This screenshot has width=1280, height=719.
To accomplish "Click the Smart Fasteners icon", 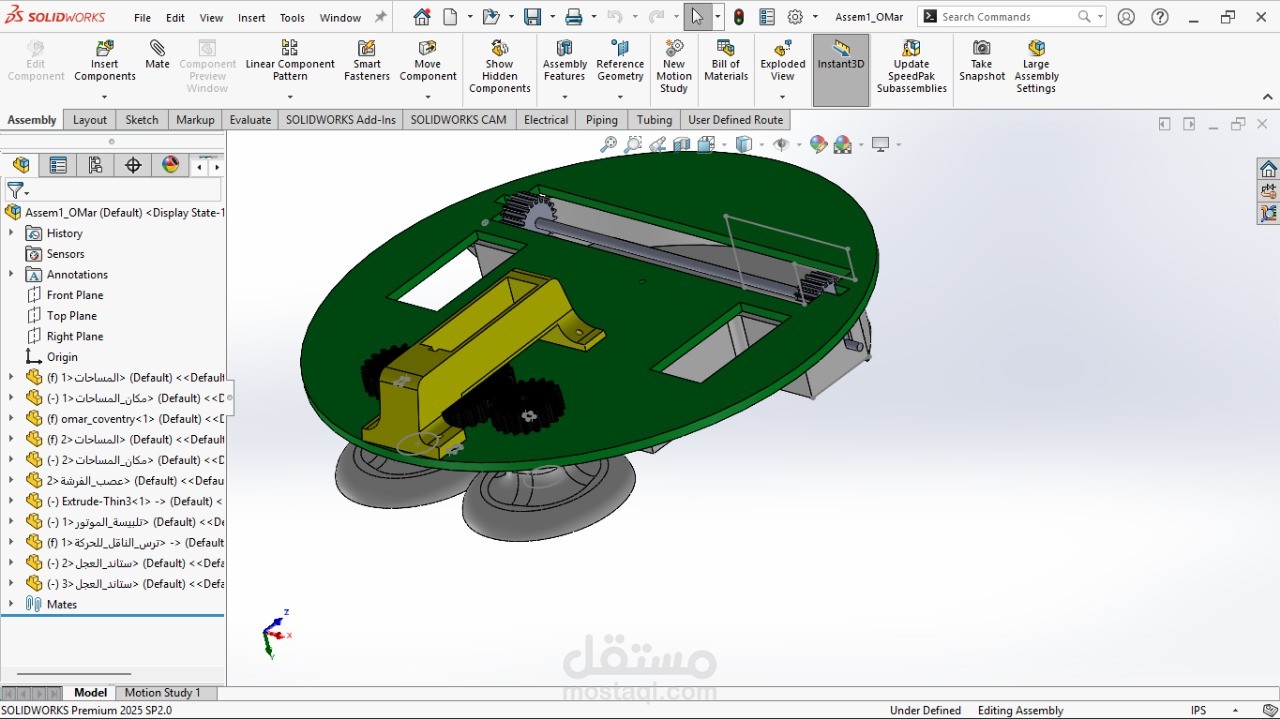I will (367, 61).
